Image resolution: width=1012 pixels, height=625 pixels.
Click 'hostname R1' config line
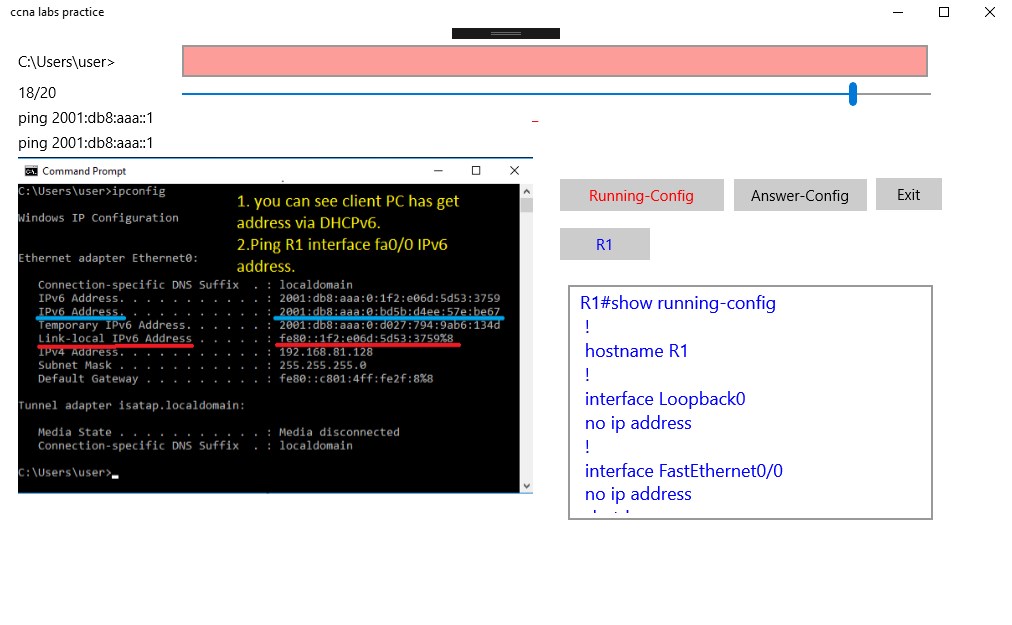[636, 351]
